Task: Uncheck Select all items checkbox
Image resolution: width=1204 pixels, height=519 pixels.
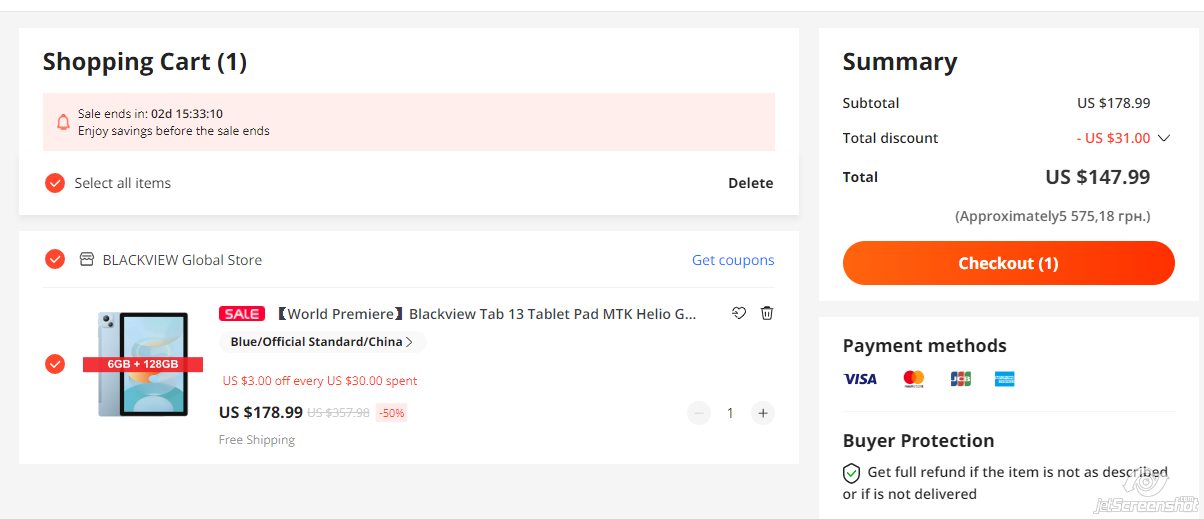Action: [x=55, y=183]
